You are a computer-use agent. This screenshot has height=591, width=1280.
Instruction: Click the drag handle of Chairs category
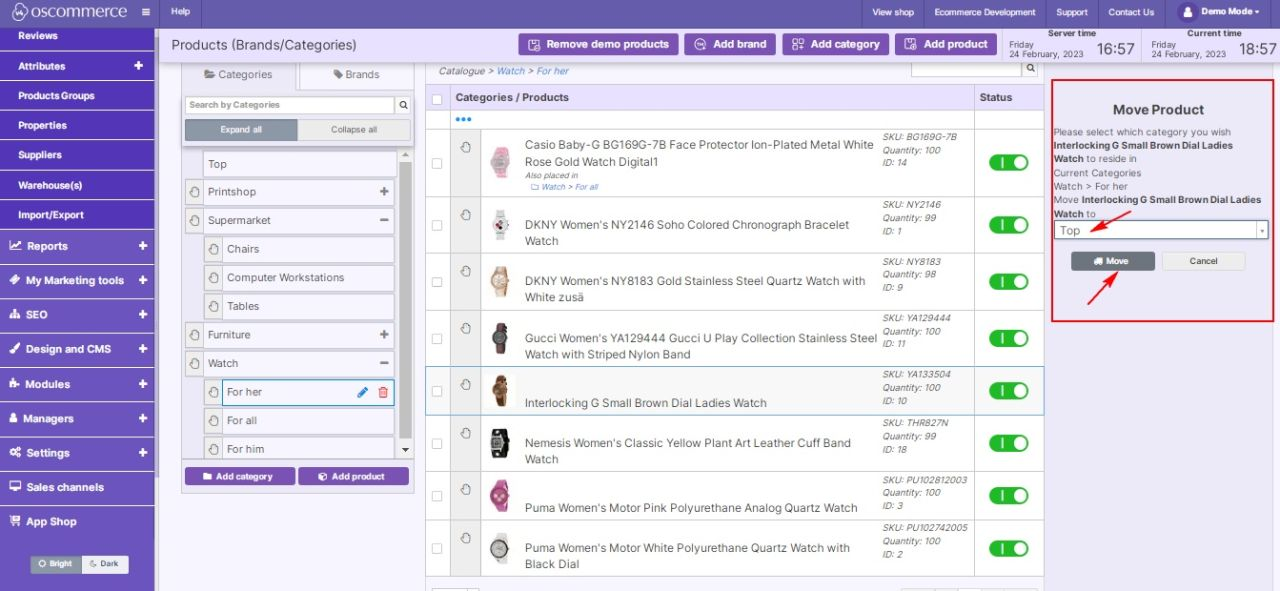coord(213,250)
